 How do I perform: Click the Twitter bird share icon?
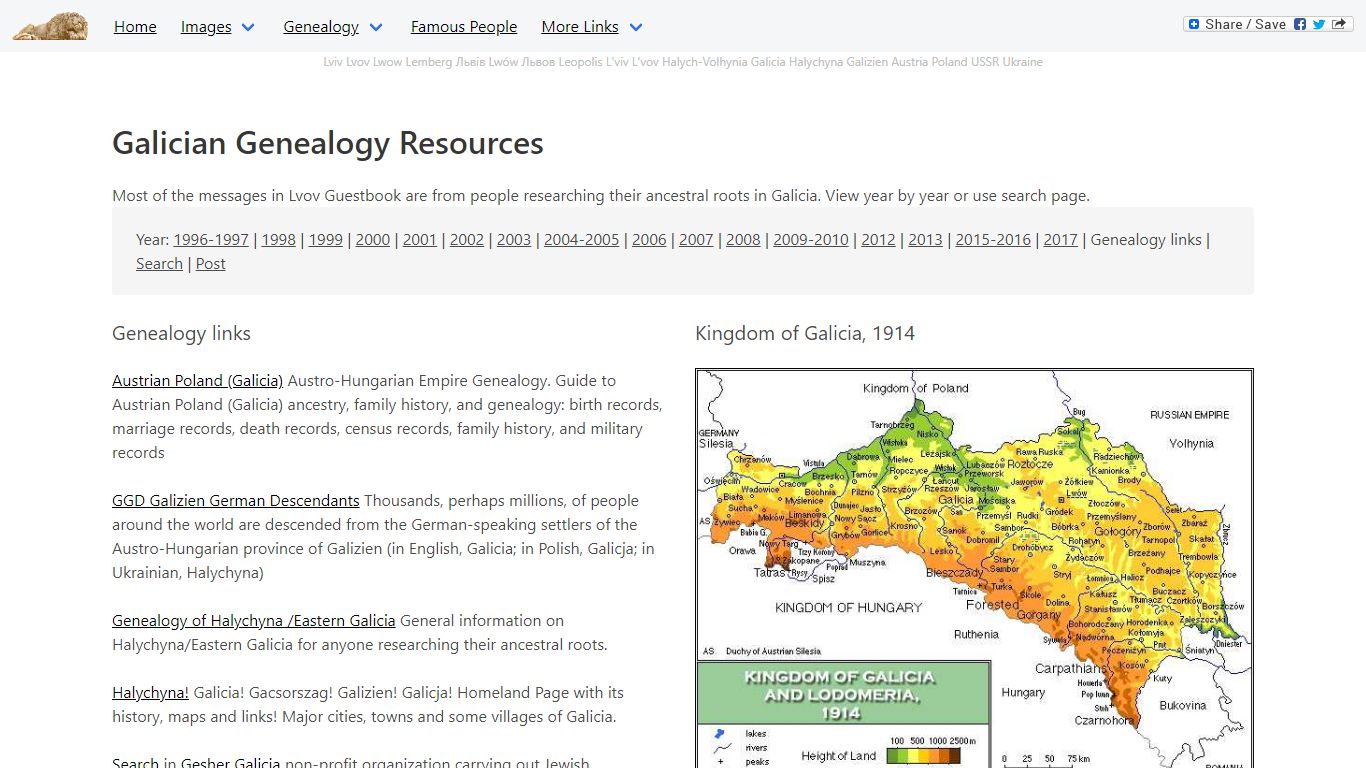[1319, 24]
